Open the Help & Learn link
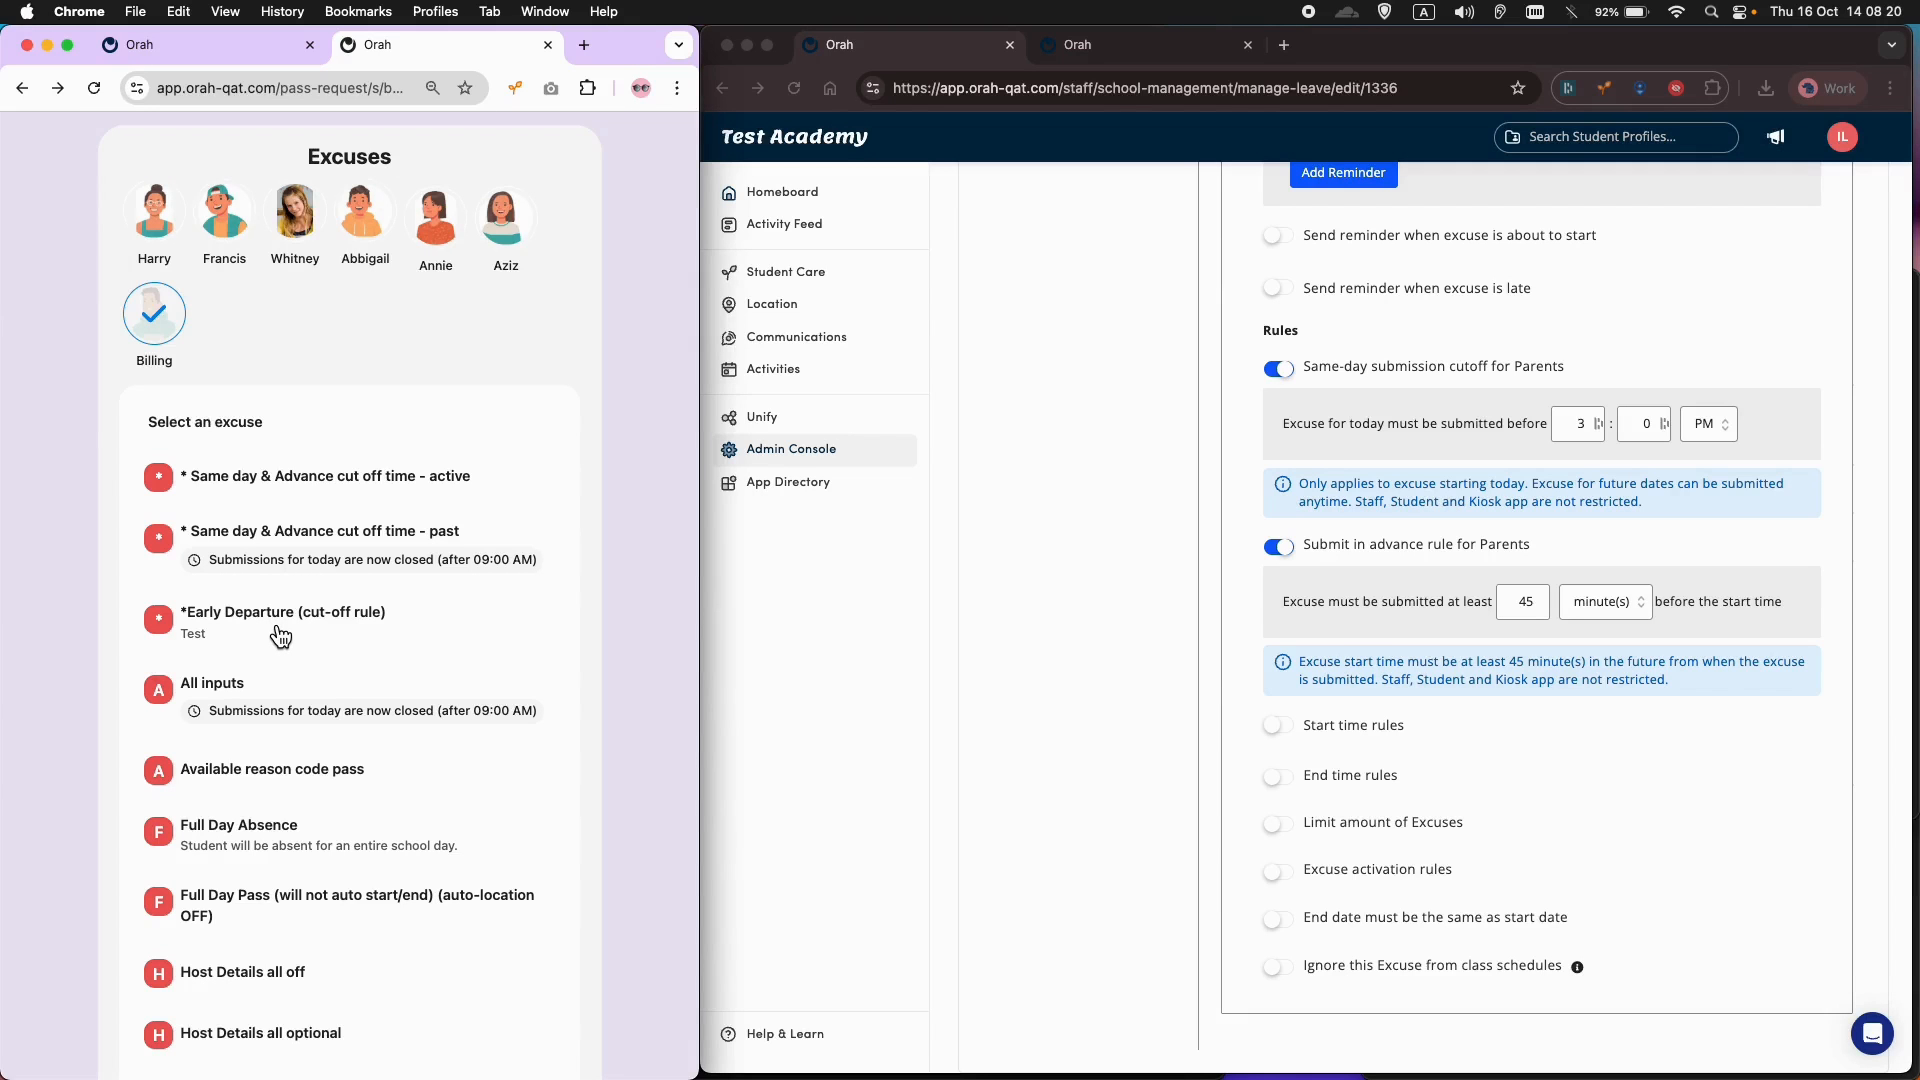1920x1080 pixels. pos(785,1033)
